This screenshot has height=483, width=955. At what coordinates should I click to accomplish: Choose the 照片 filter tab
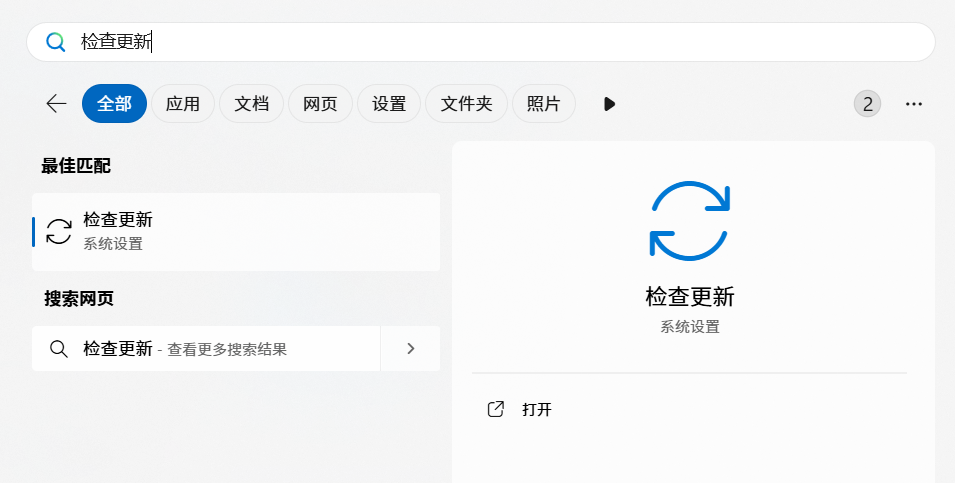[543, 103]
